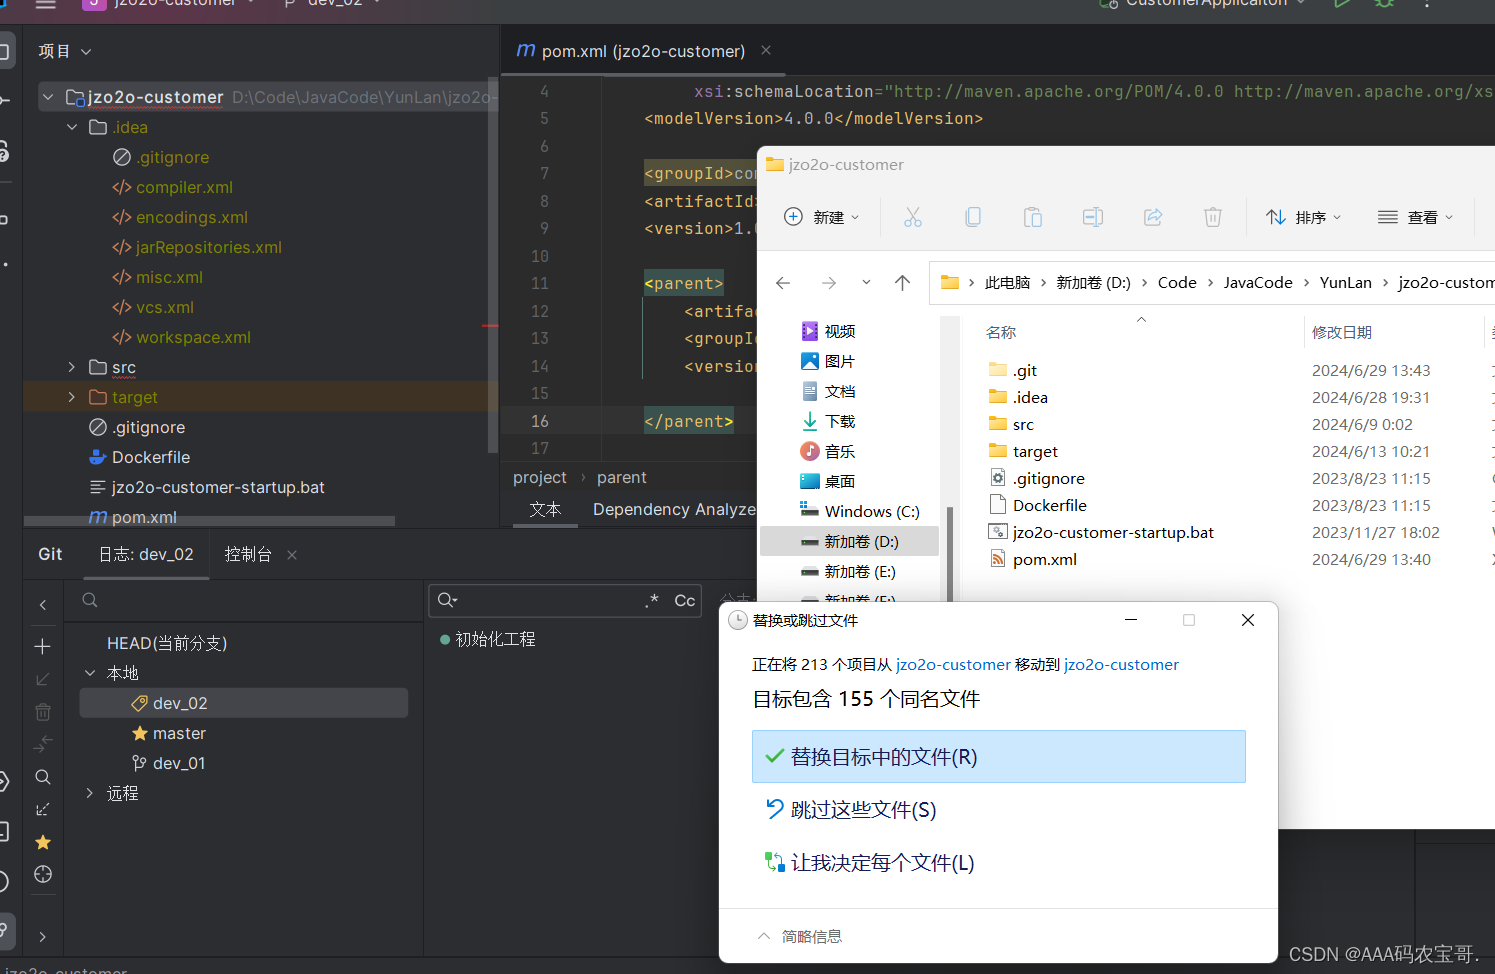
Task: Select the 控制台 tab
Action: pyautogui.click(x=248, y=554)
